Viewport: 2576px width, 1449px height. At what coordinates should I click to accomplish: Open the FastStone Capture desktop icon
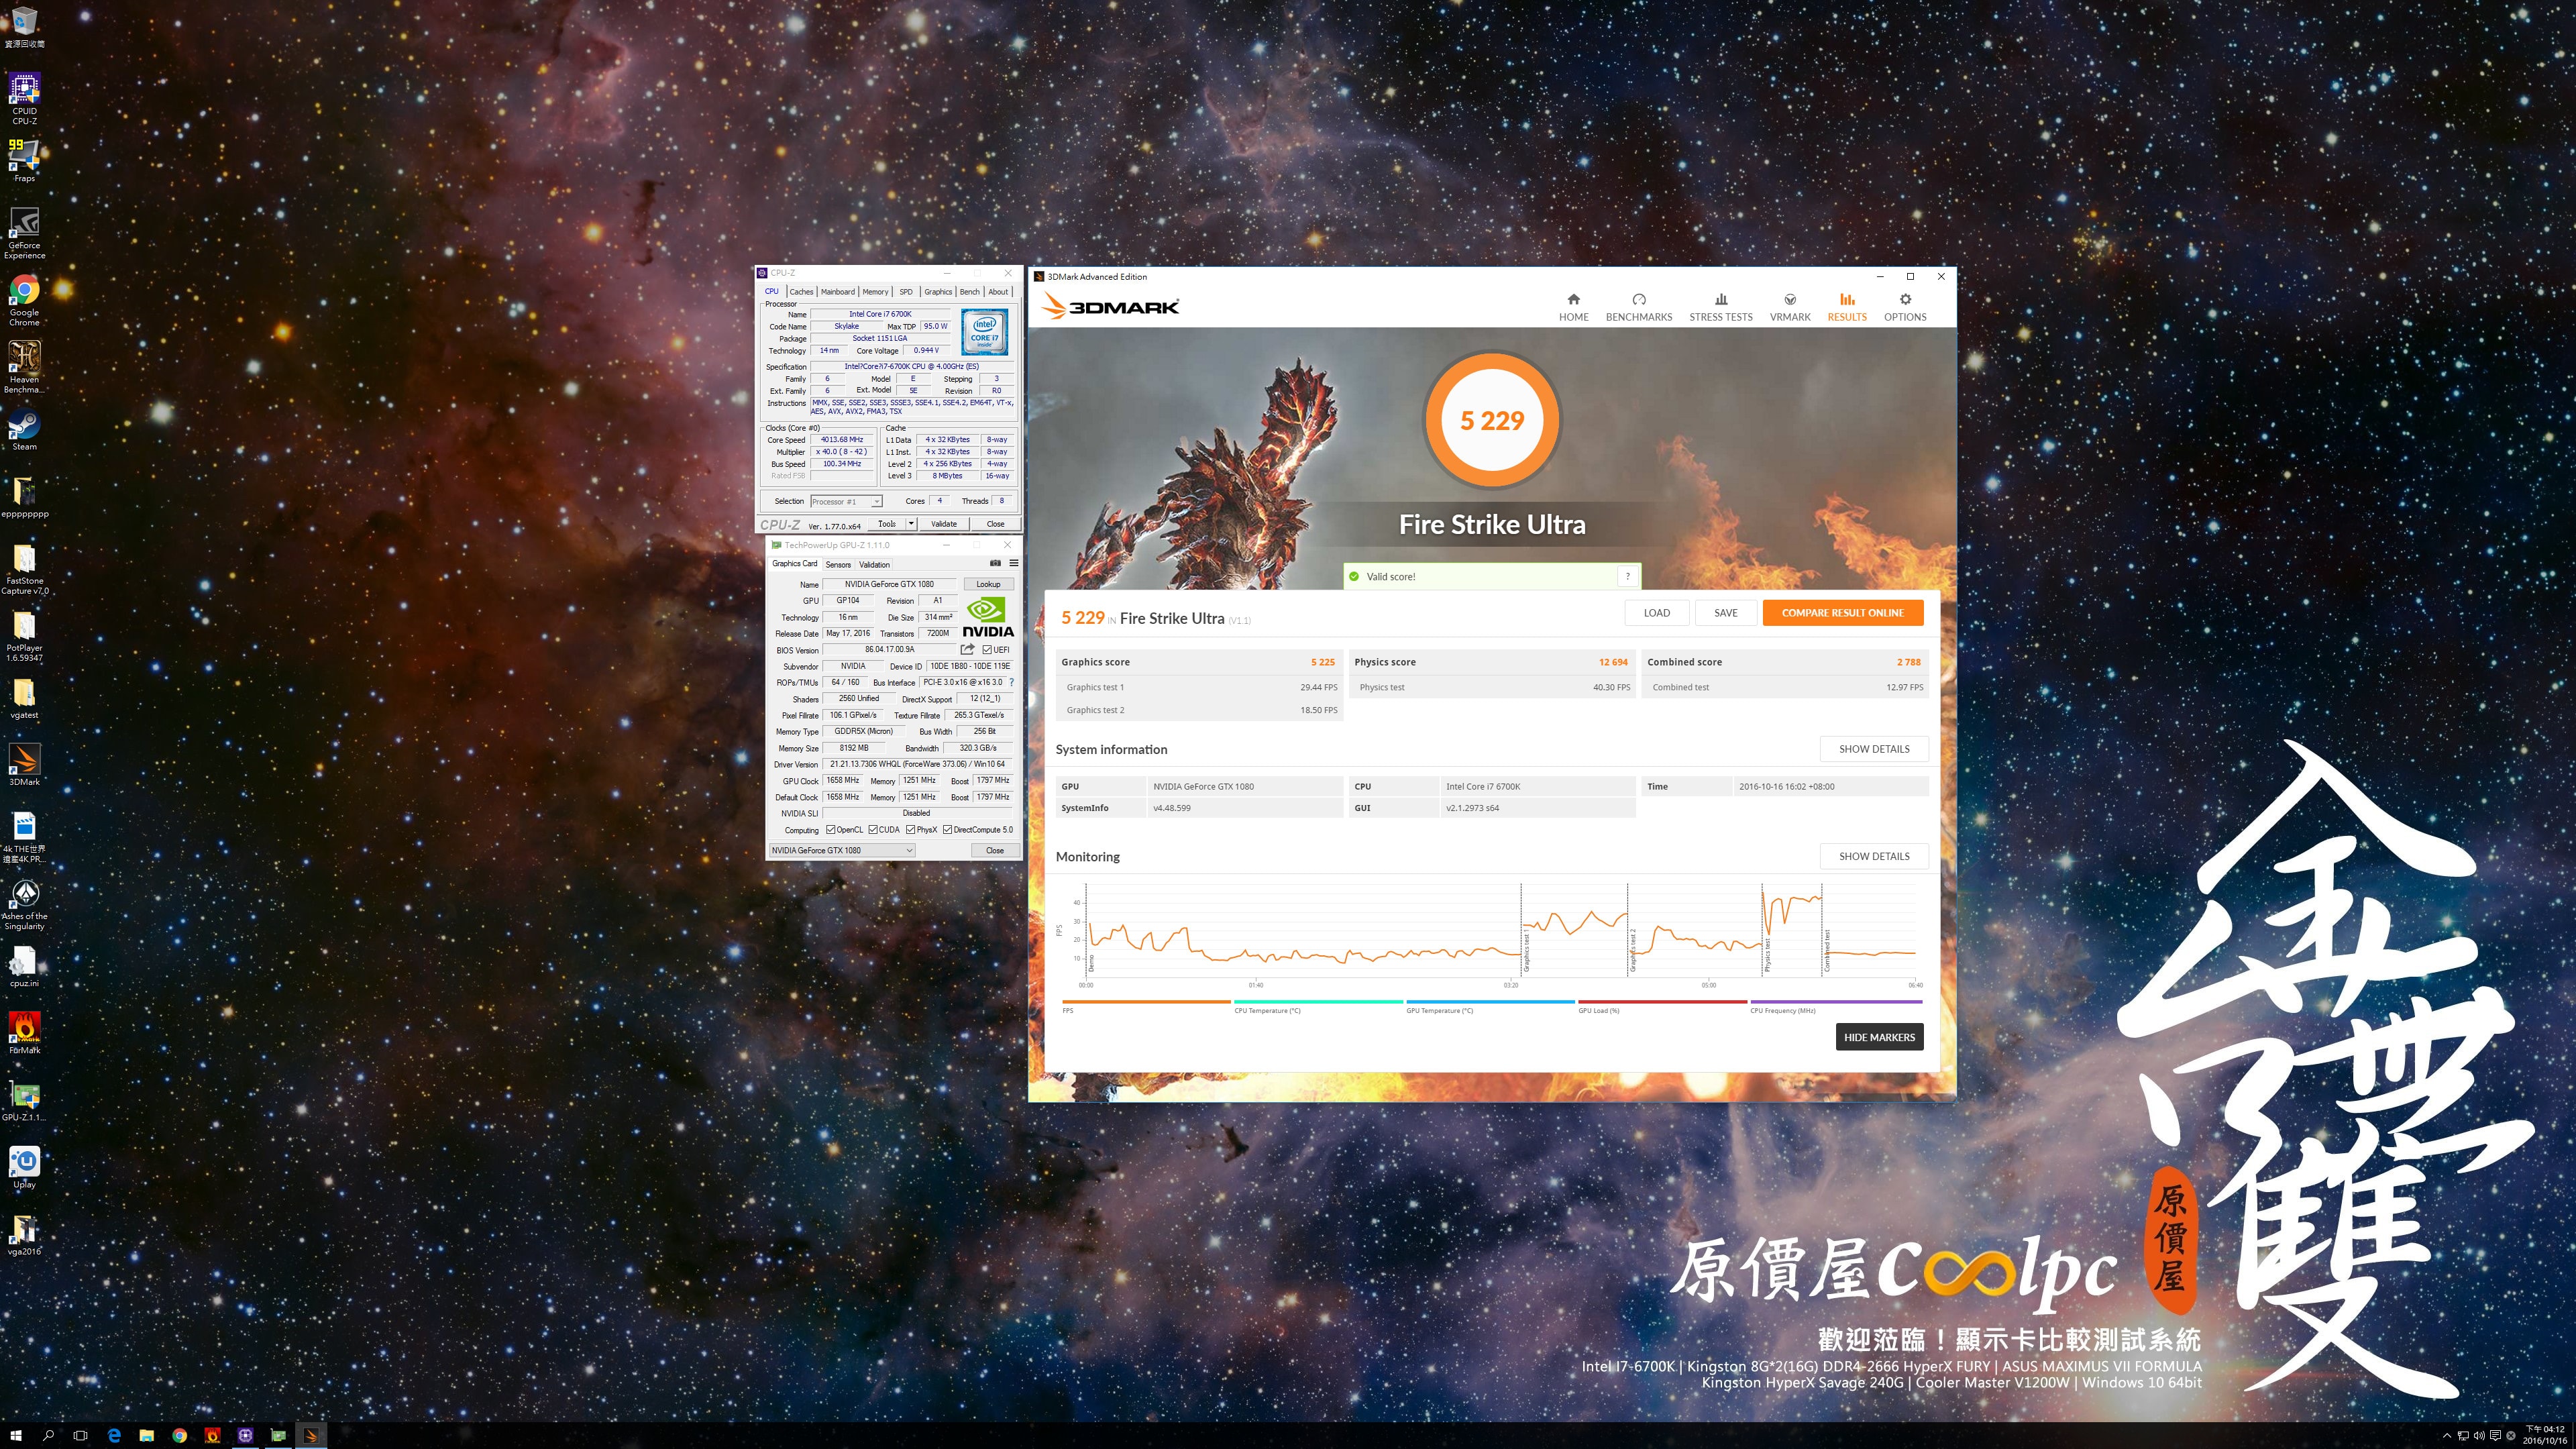pos(24,569)
